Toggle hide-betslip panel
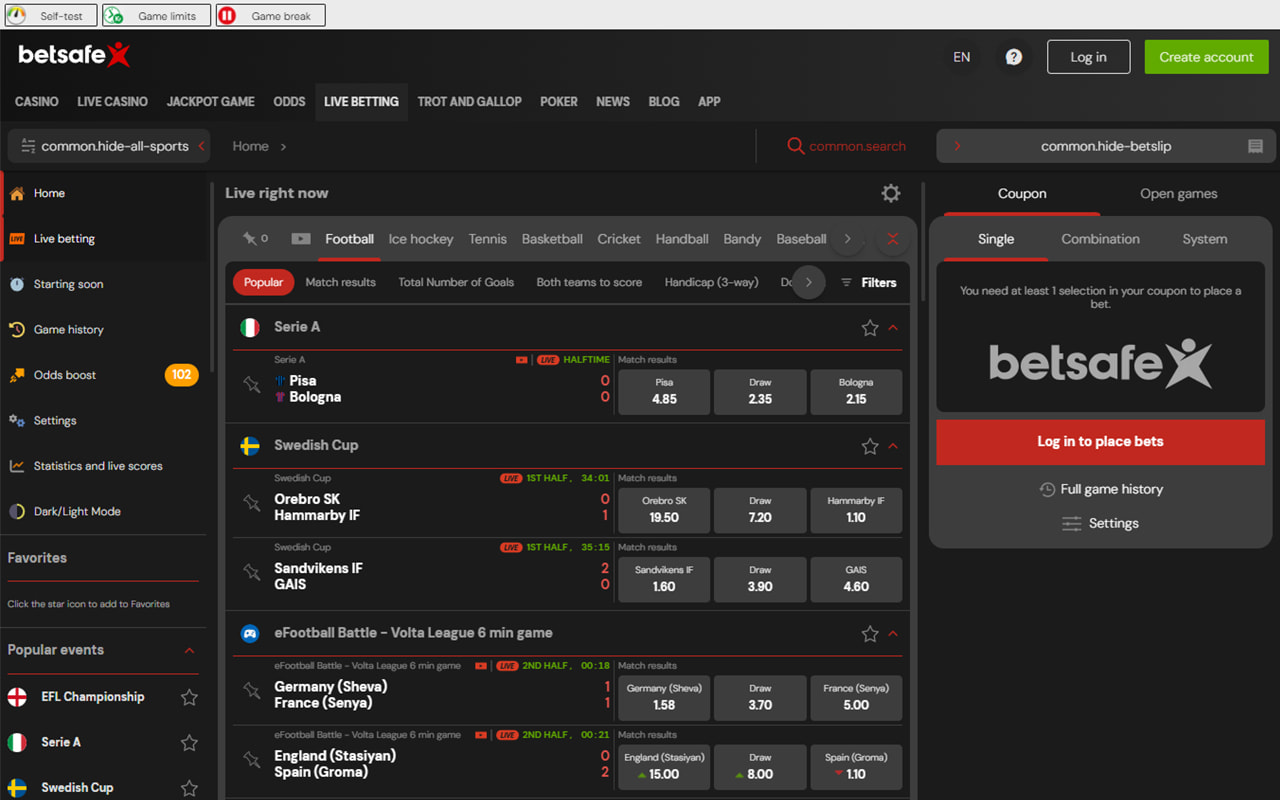 tap(1106, 146)
